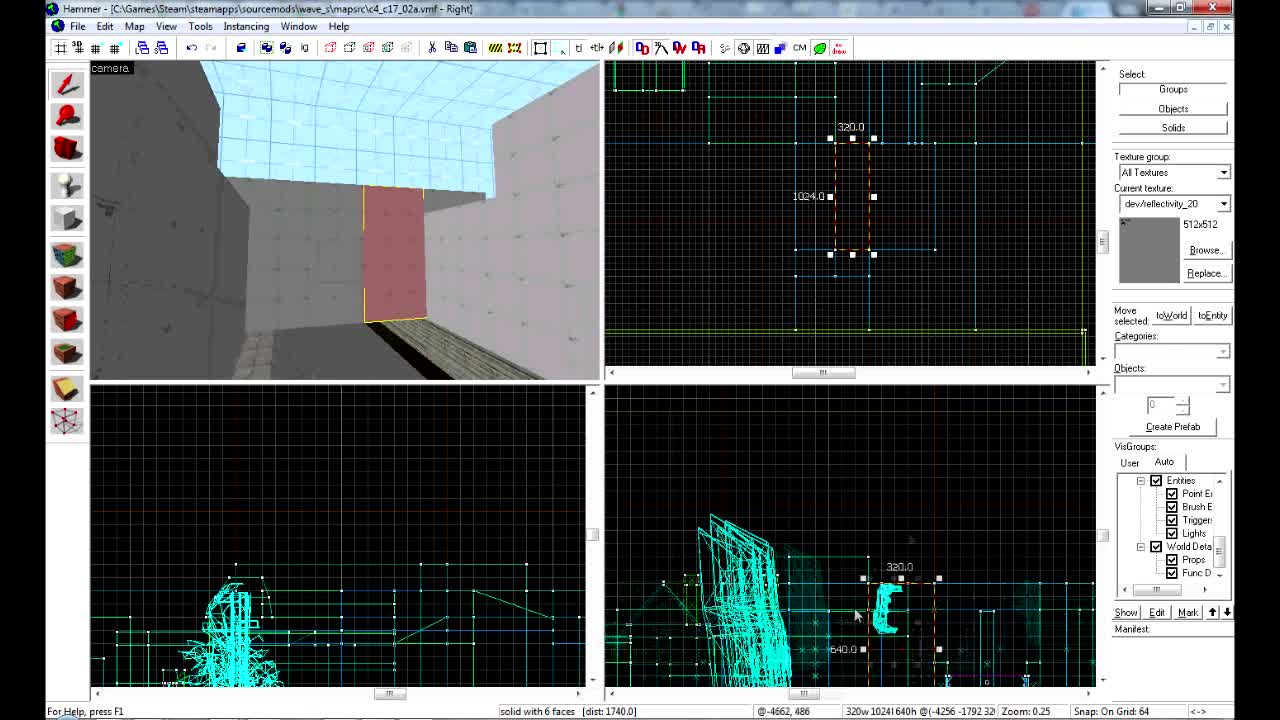The width and height of the screenshot is (1280, 720).
Task: Select the Block creation tool
Action: point(66,218)
